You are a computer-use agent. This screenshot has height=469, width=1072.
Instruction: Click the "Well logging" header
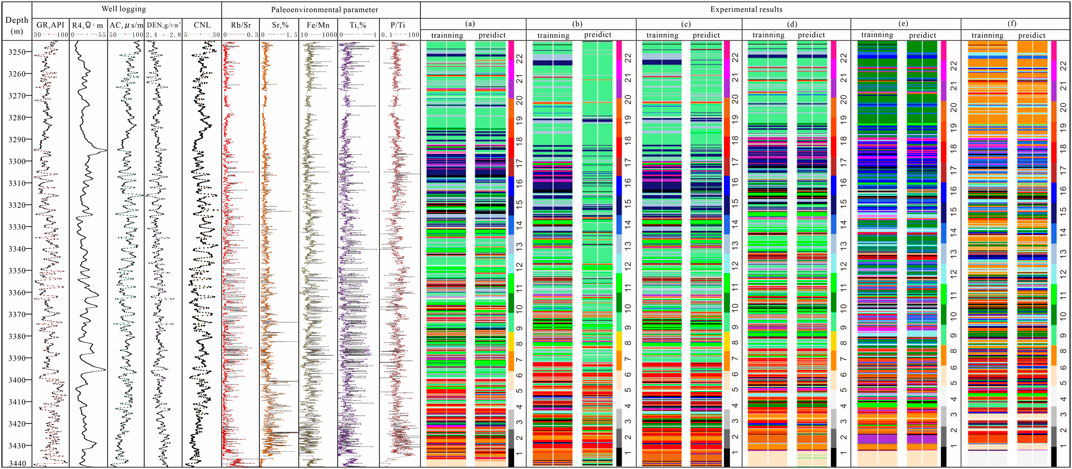point(126,7)
